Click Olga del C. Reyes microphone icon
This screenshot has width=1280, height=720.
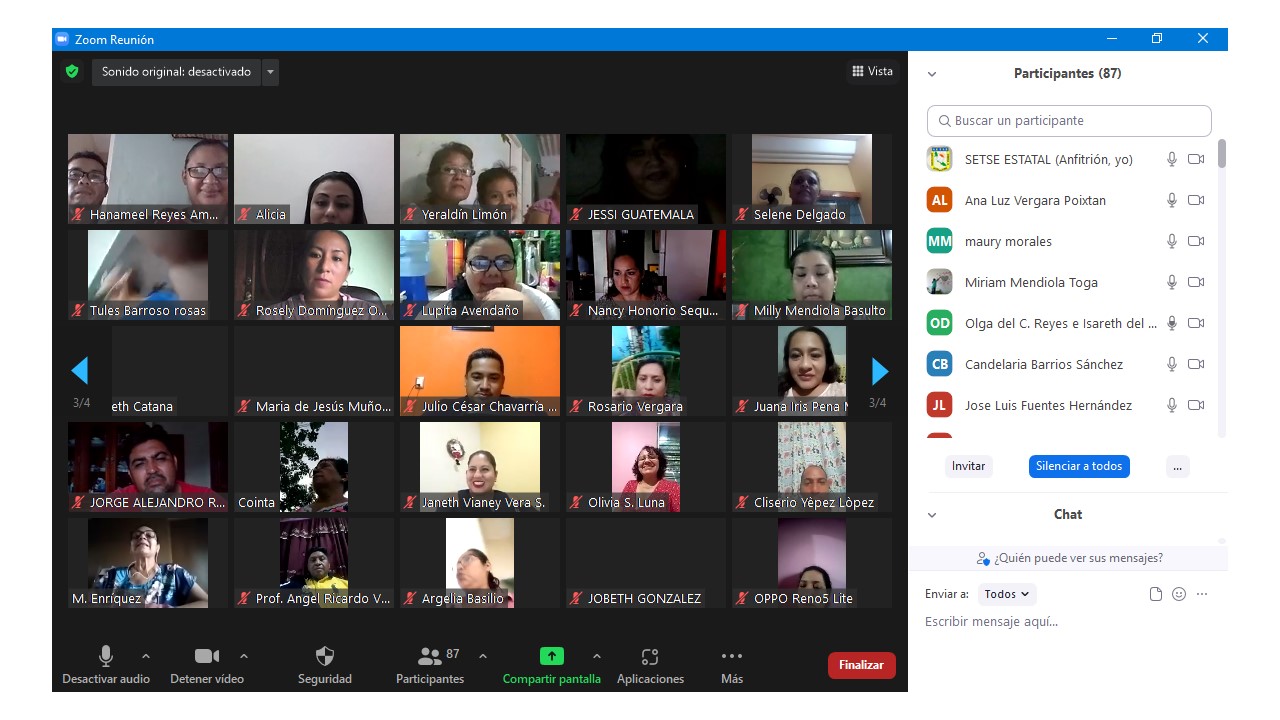(1172, 323)
